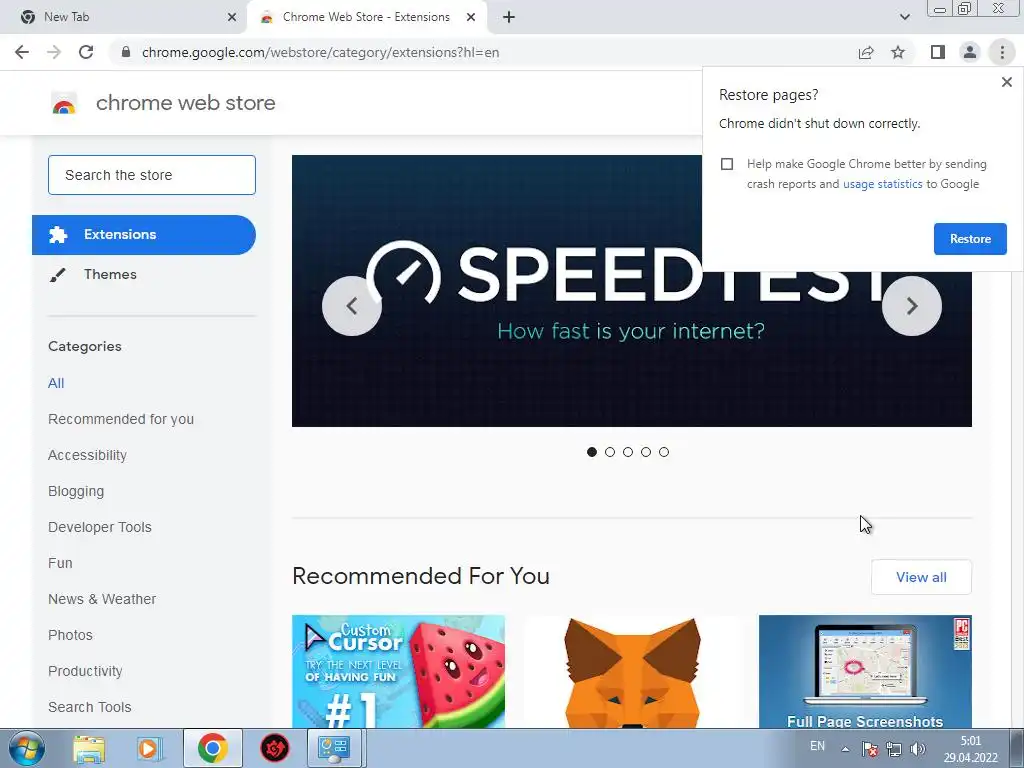The width and height of the screenshot is (1024, 768).
Task: Select the second carousel dot
Action: tap(610, 452)
